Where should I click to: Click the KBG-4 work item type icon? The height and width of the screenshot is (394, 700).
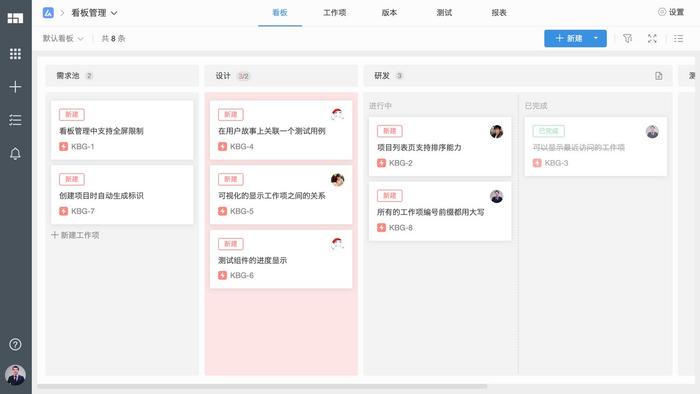point(222,146)
